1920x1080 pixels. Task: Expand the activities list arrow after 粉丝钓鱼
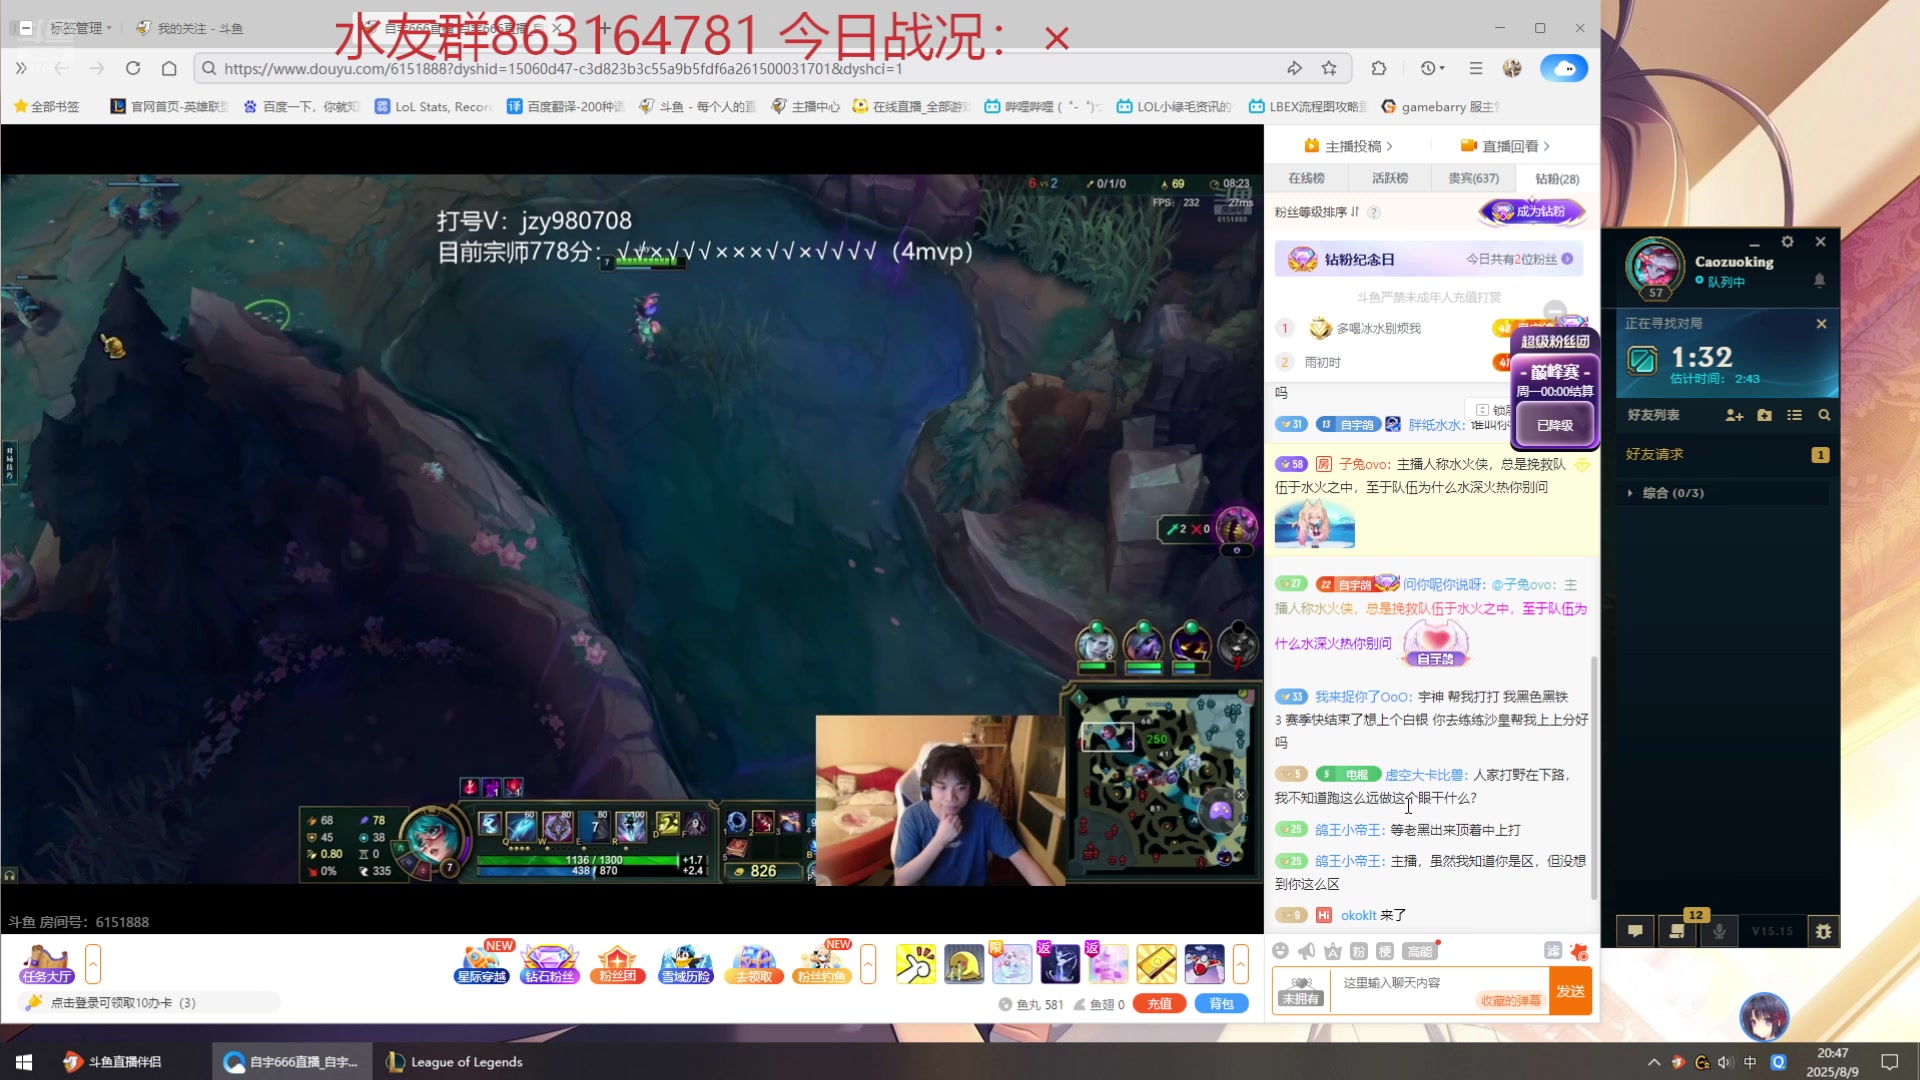pyautogui.click(x=868, y=964)
